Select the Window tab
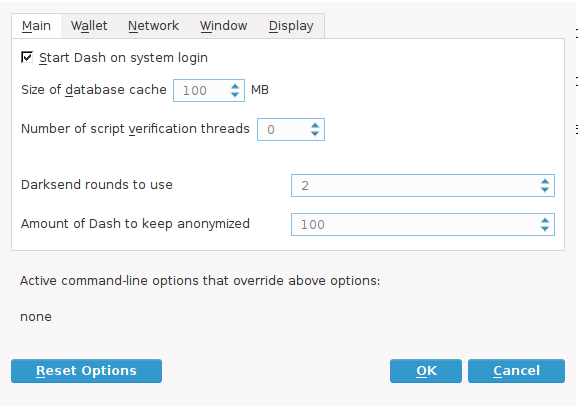Viewport: 578px width, 412px height. 223,26
